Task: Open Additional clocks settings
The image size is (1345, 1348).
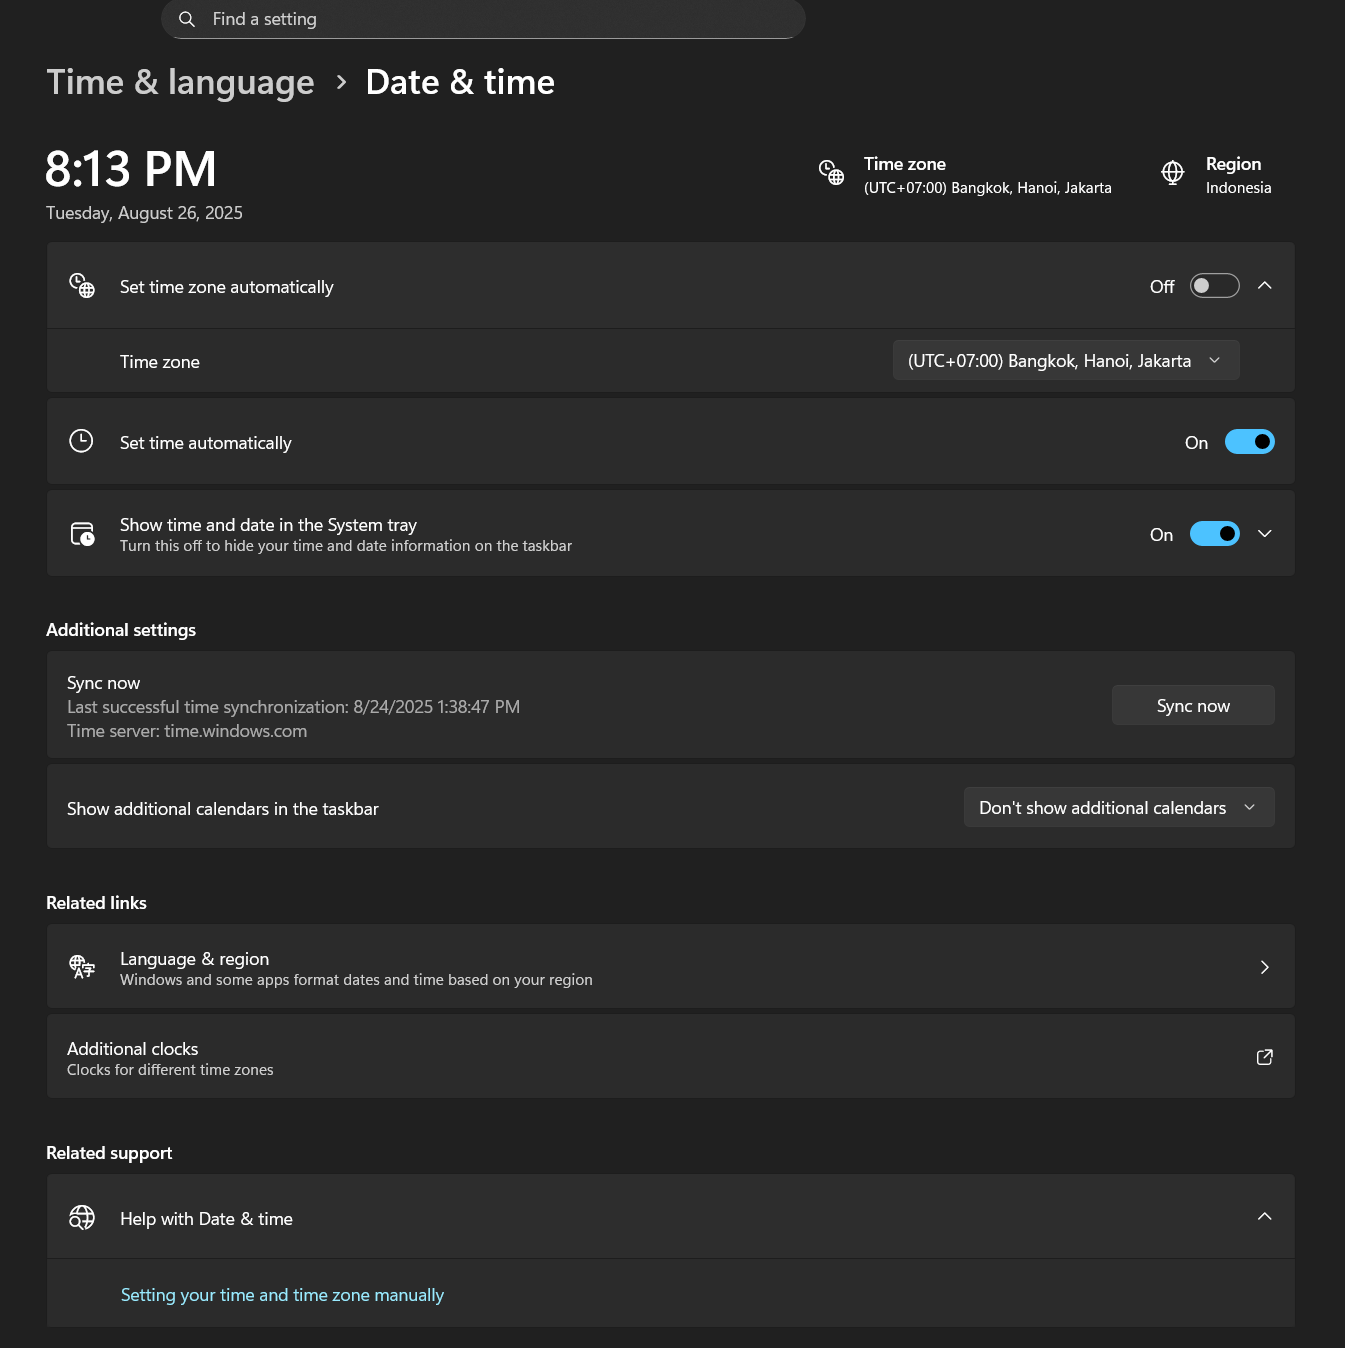Action: (x=670, y=1057)
